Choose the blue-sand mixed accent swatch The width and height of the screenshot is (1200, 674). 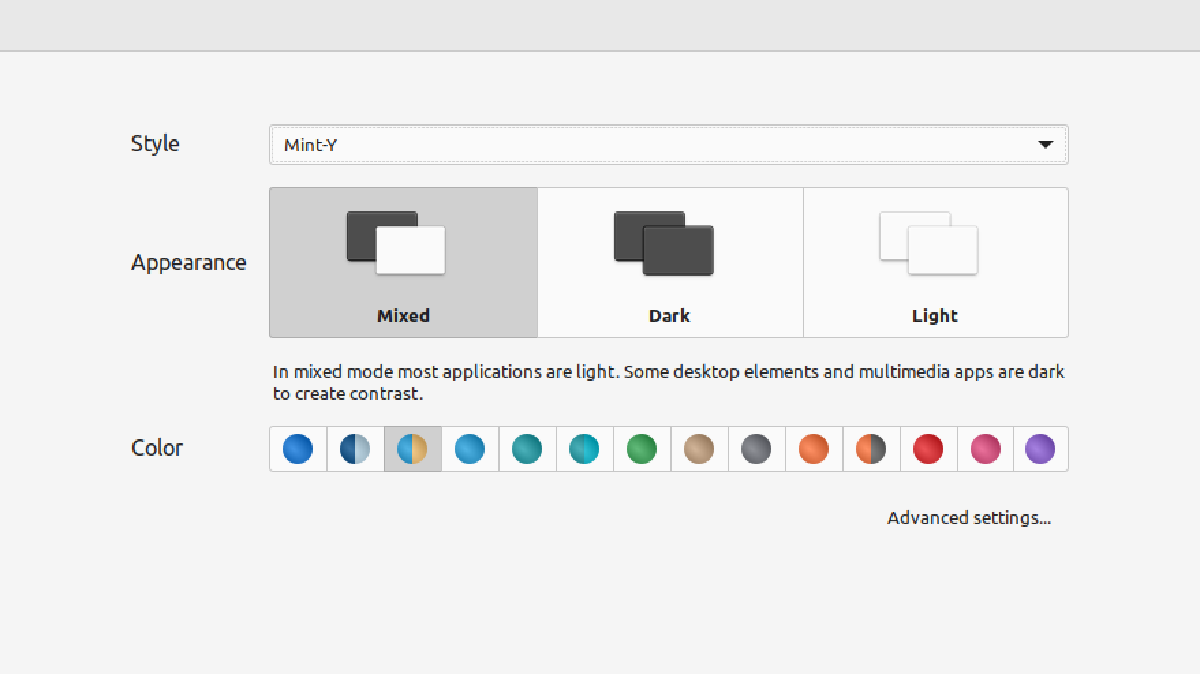(413, 449)
